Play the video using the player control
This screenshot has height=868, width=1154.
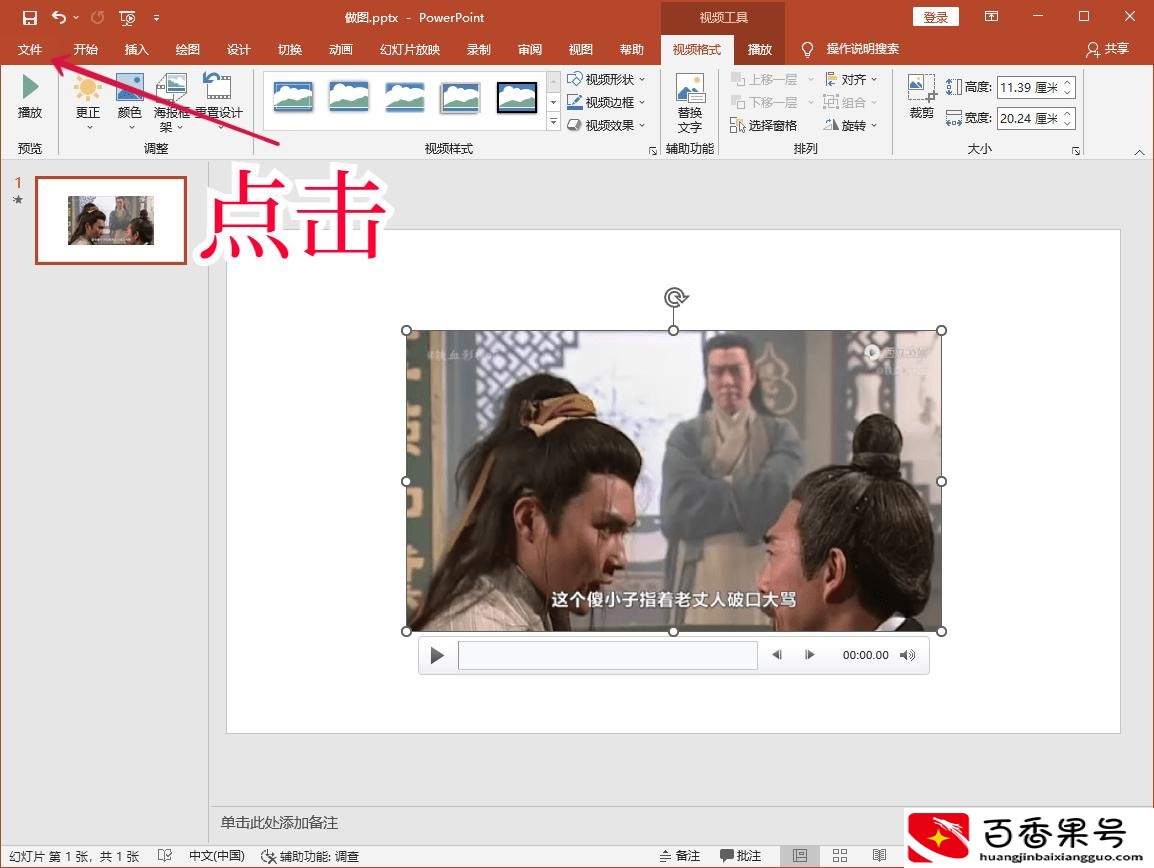[x=436, y=655]
